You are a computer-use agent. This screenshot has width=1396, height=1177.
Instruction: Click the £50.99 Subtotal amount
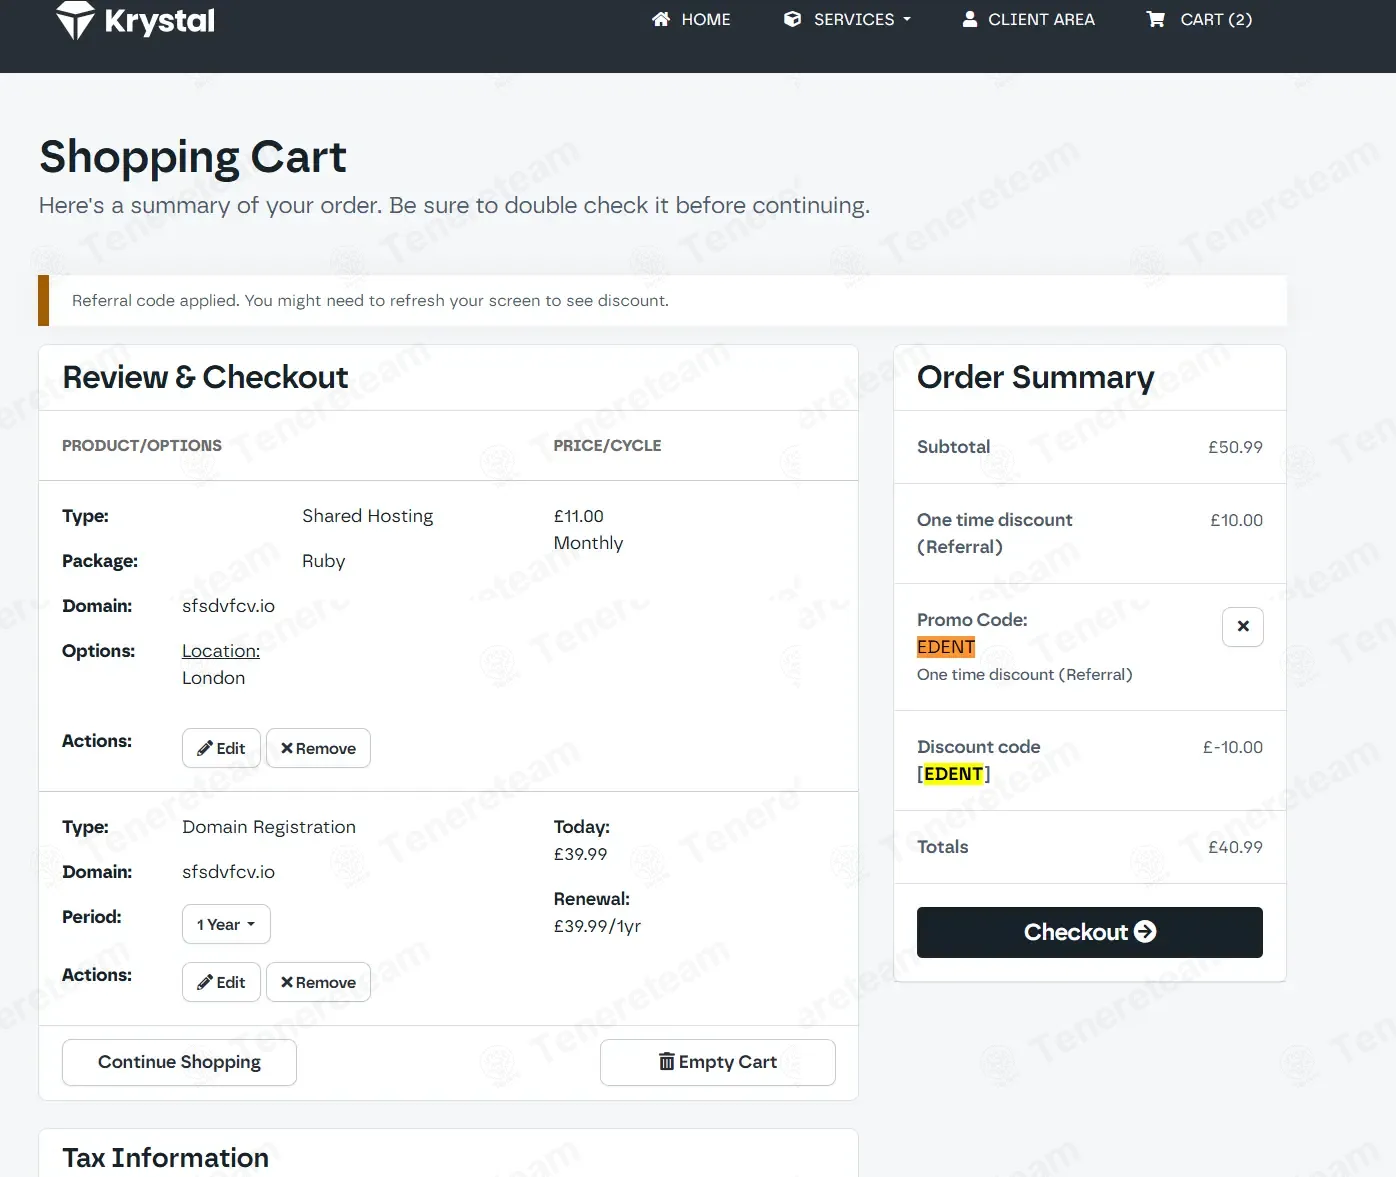[x=1235, y=447]
